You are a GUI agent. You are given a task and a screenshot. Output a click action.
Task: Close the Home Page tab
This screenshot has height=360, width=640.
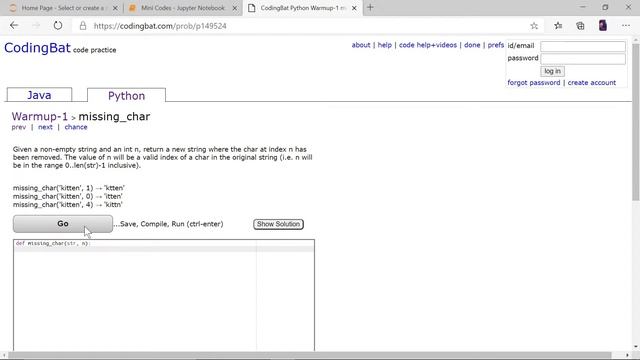[x=115, y=8]
